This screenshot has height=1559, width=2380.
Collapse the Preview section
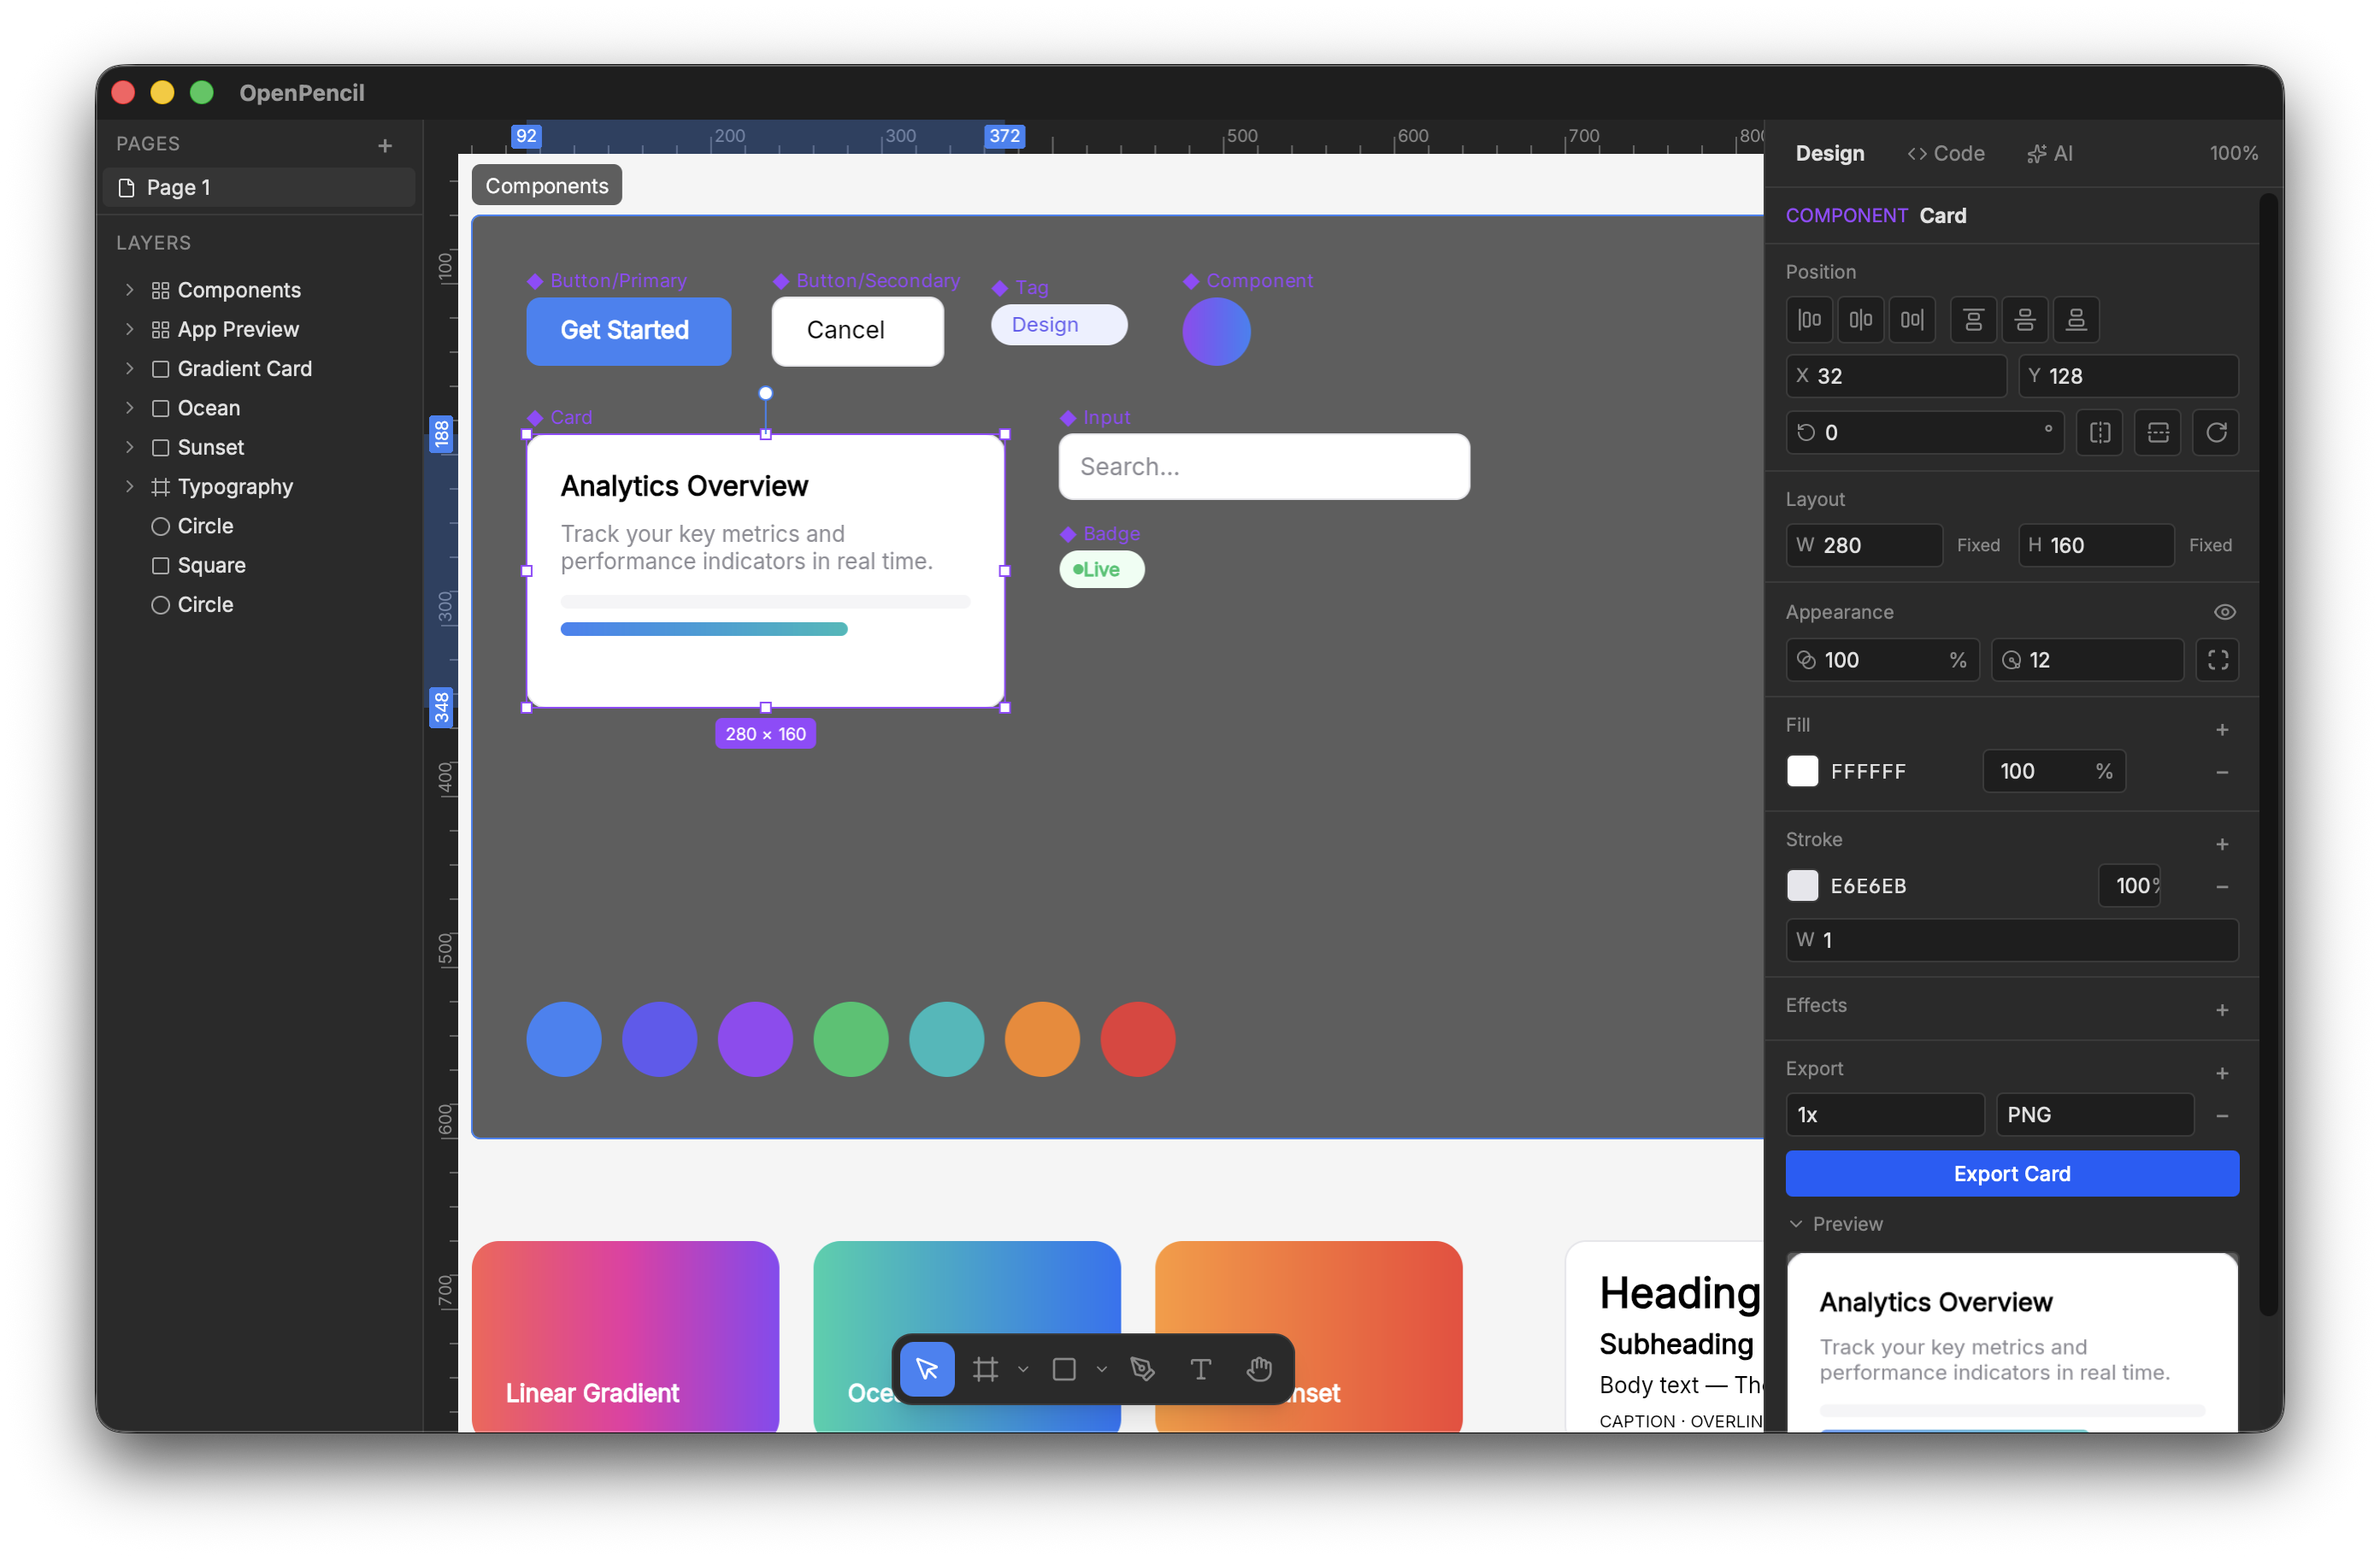coord(1835,1224)
